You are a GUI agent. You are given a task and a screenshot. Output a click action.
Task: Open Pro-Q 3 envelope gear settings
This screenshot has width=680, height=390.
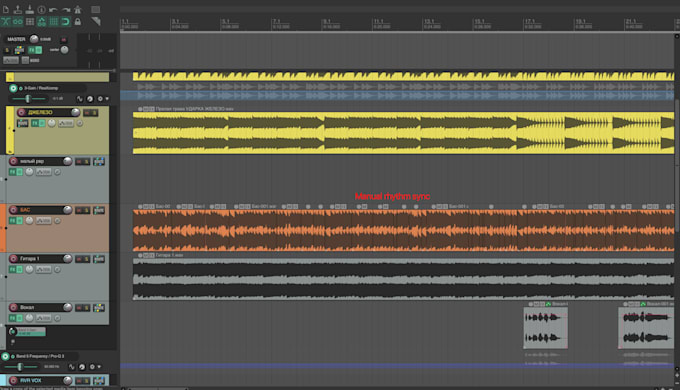92,367
